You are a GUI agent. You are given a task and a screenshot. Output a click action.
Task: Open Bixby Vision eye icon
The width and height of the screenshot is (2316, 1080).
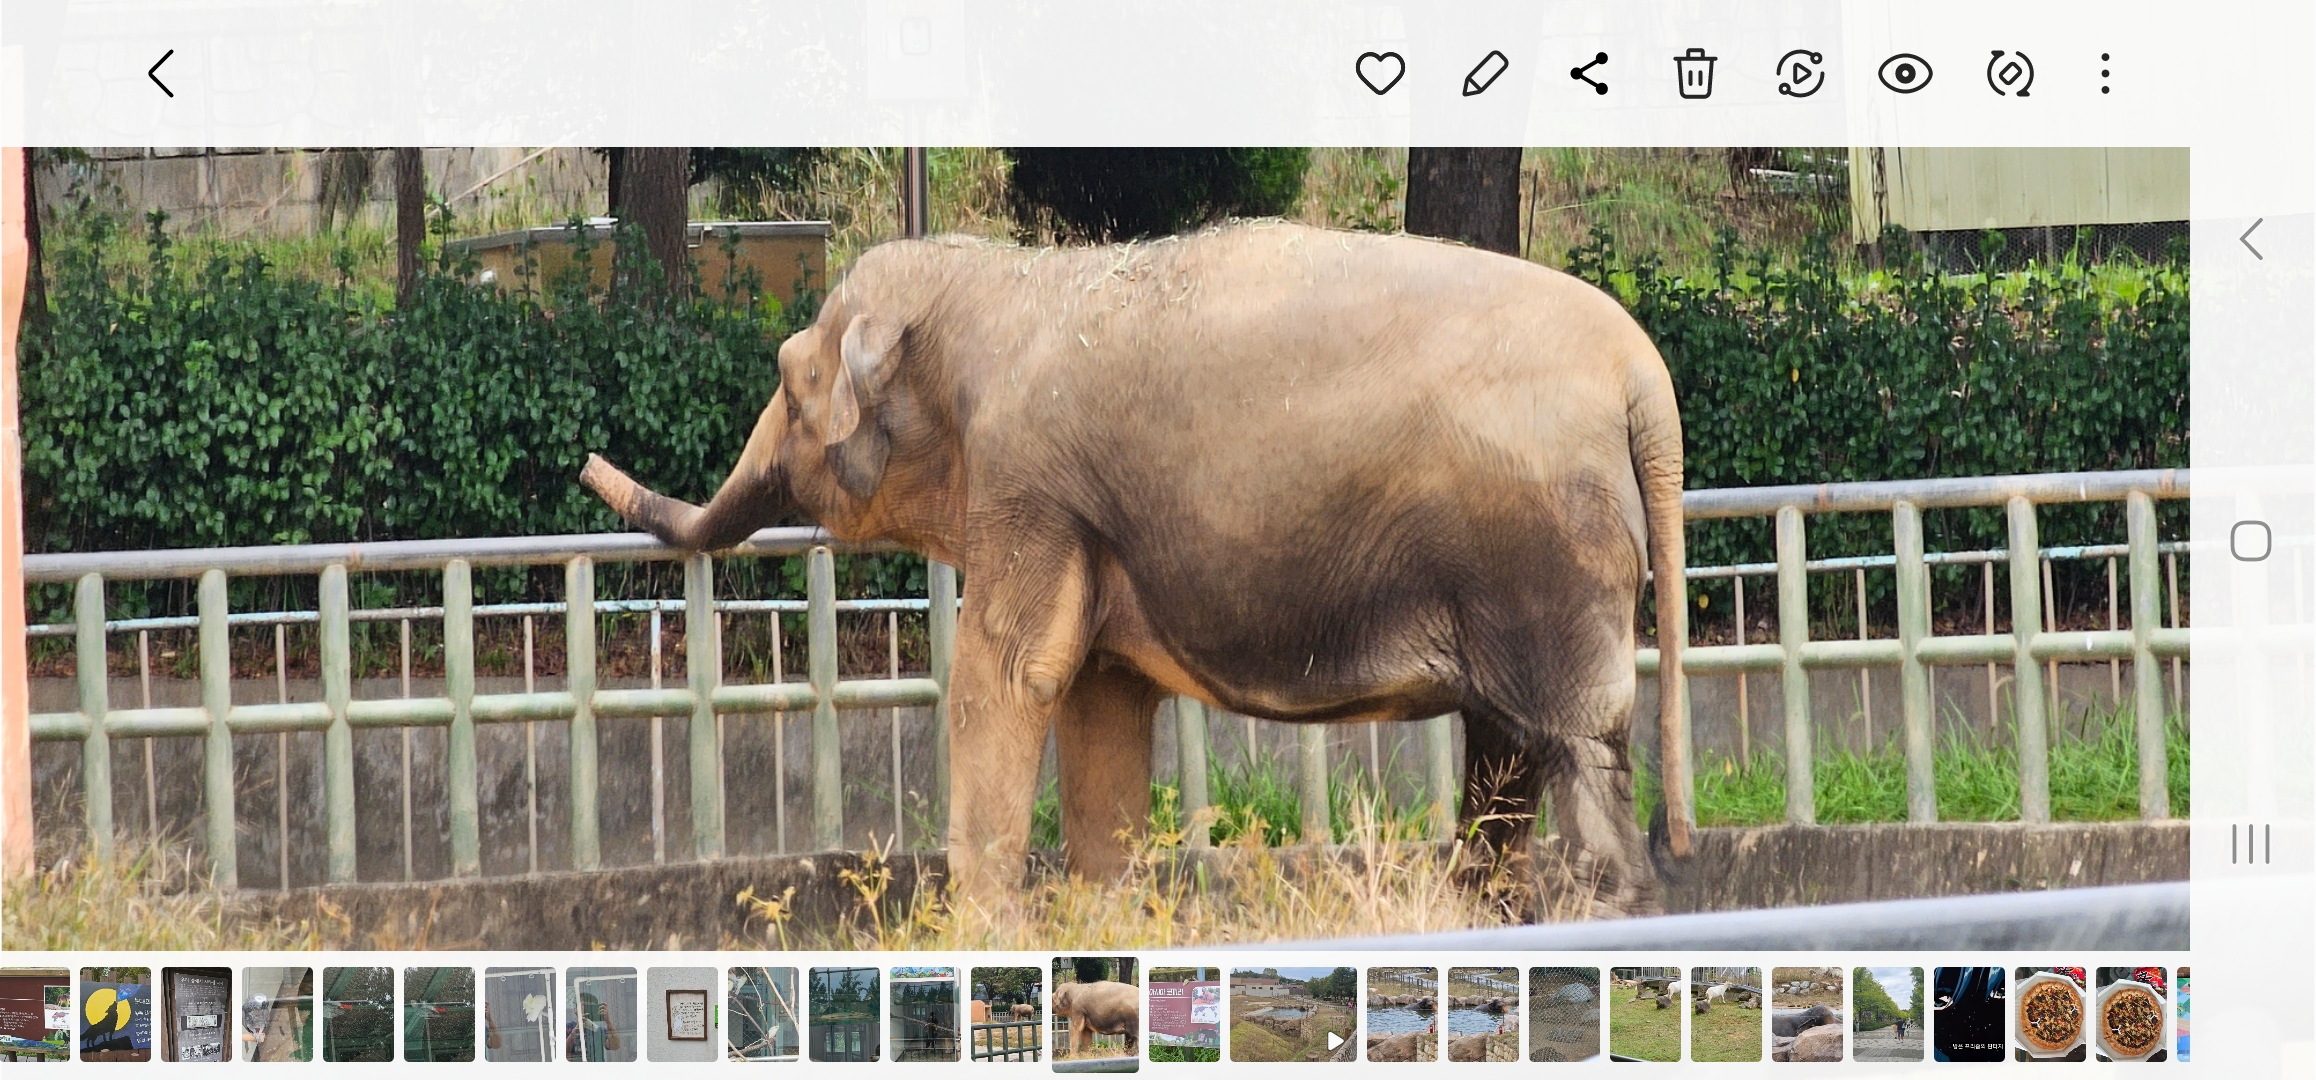click(1905, 74)
